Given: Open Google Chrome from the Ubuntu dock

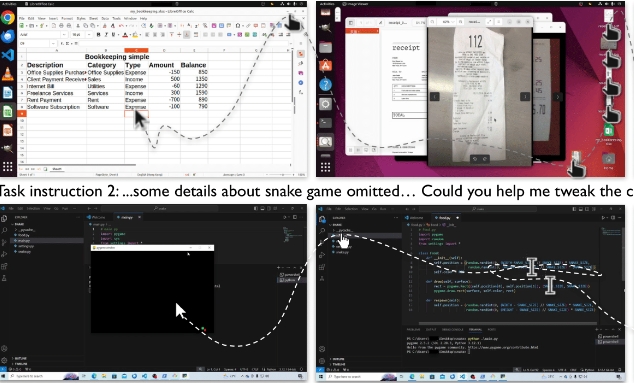Looking at the screenshot, I should [8, 17].
